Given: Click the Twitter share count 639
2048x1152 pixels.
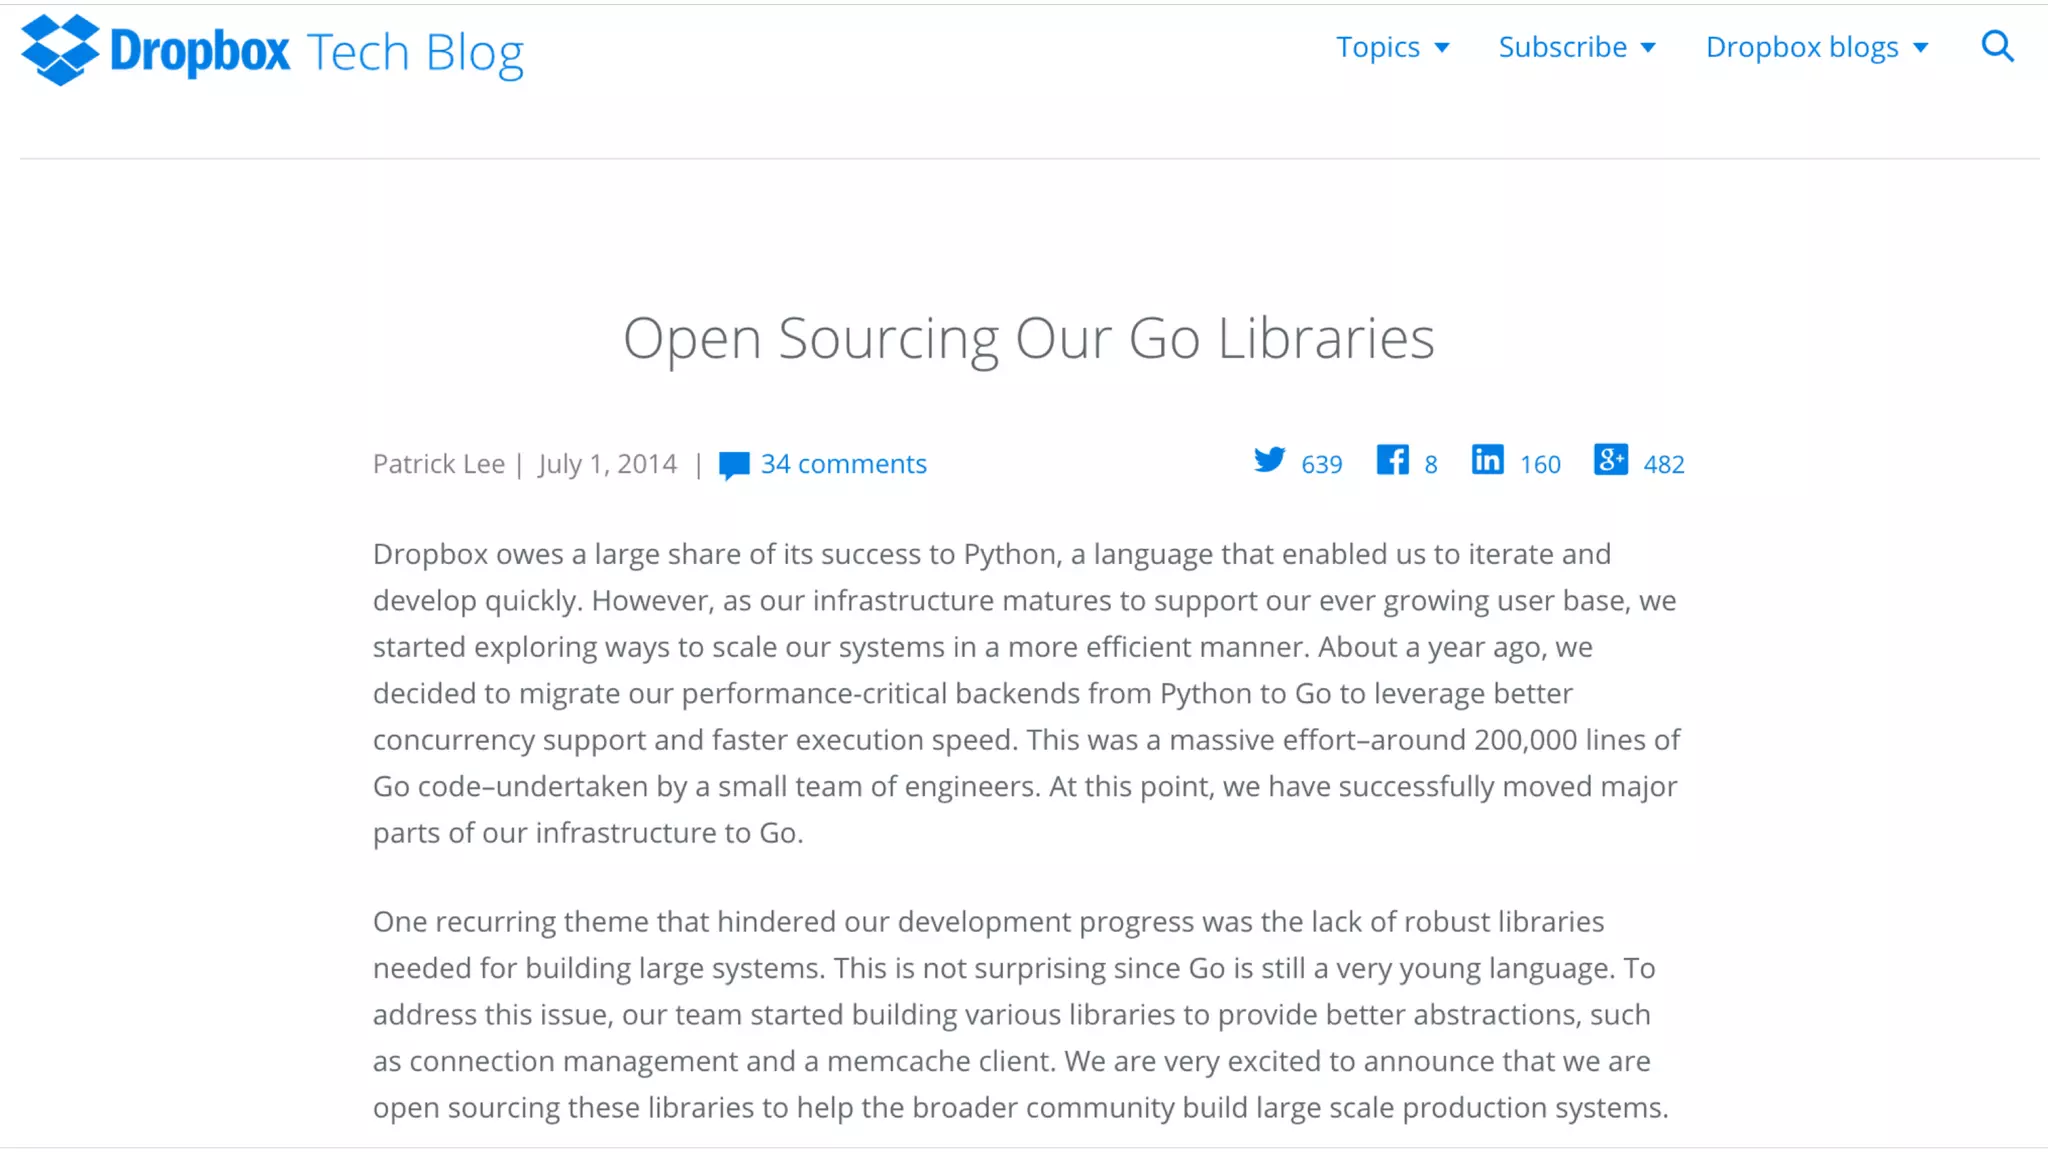Looking at the screenshot, I should (x=1321, y=465).
